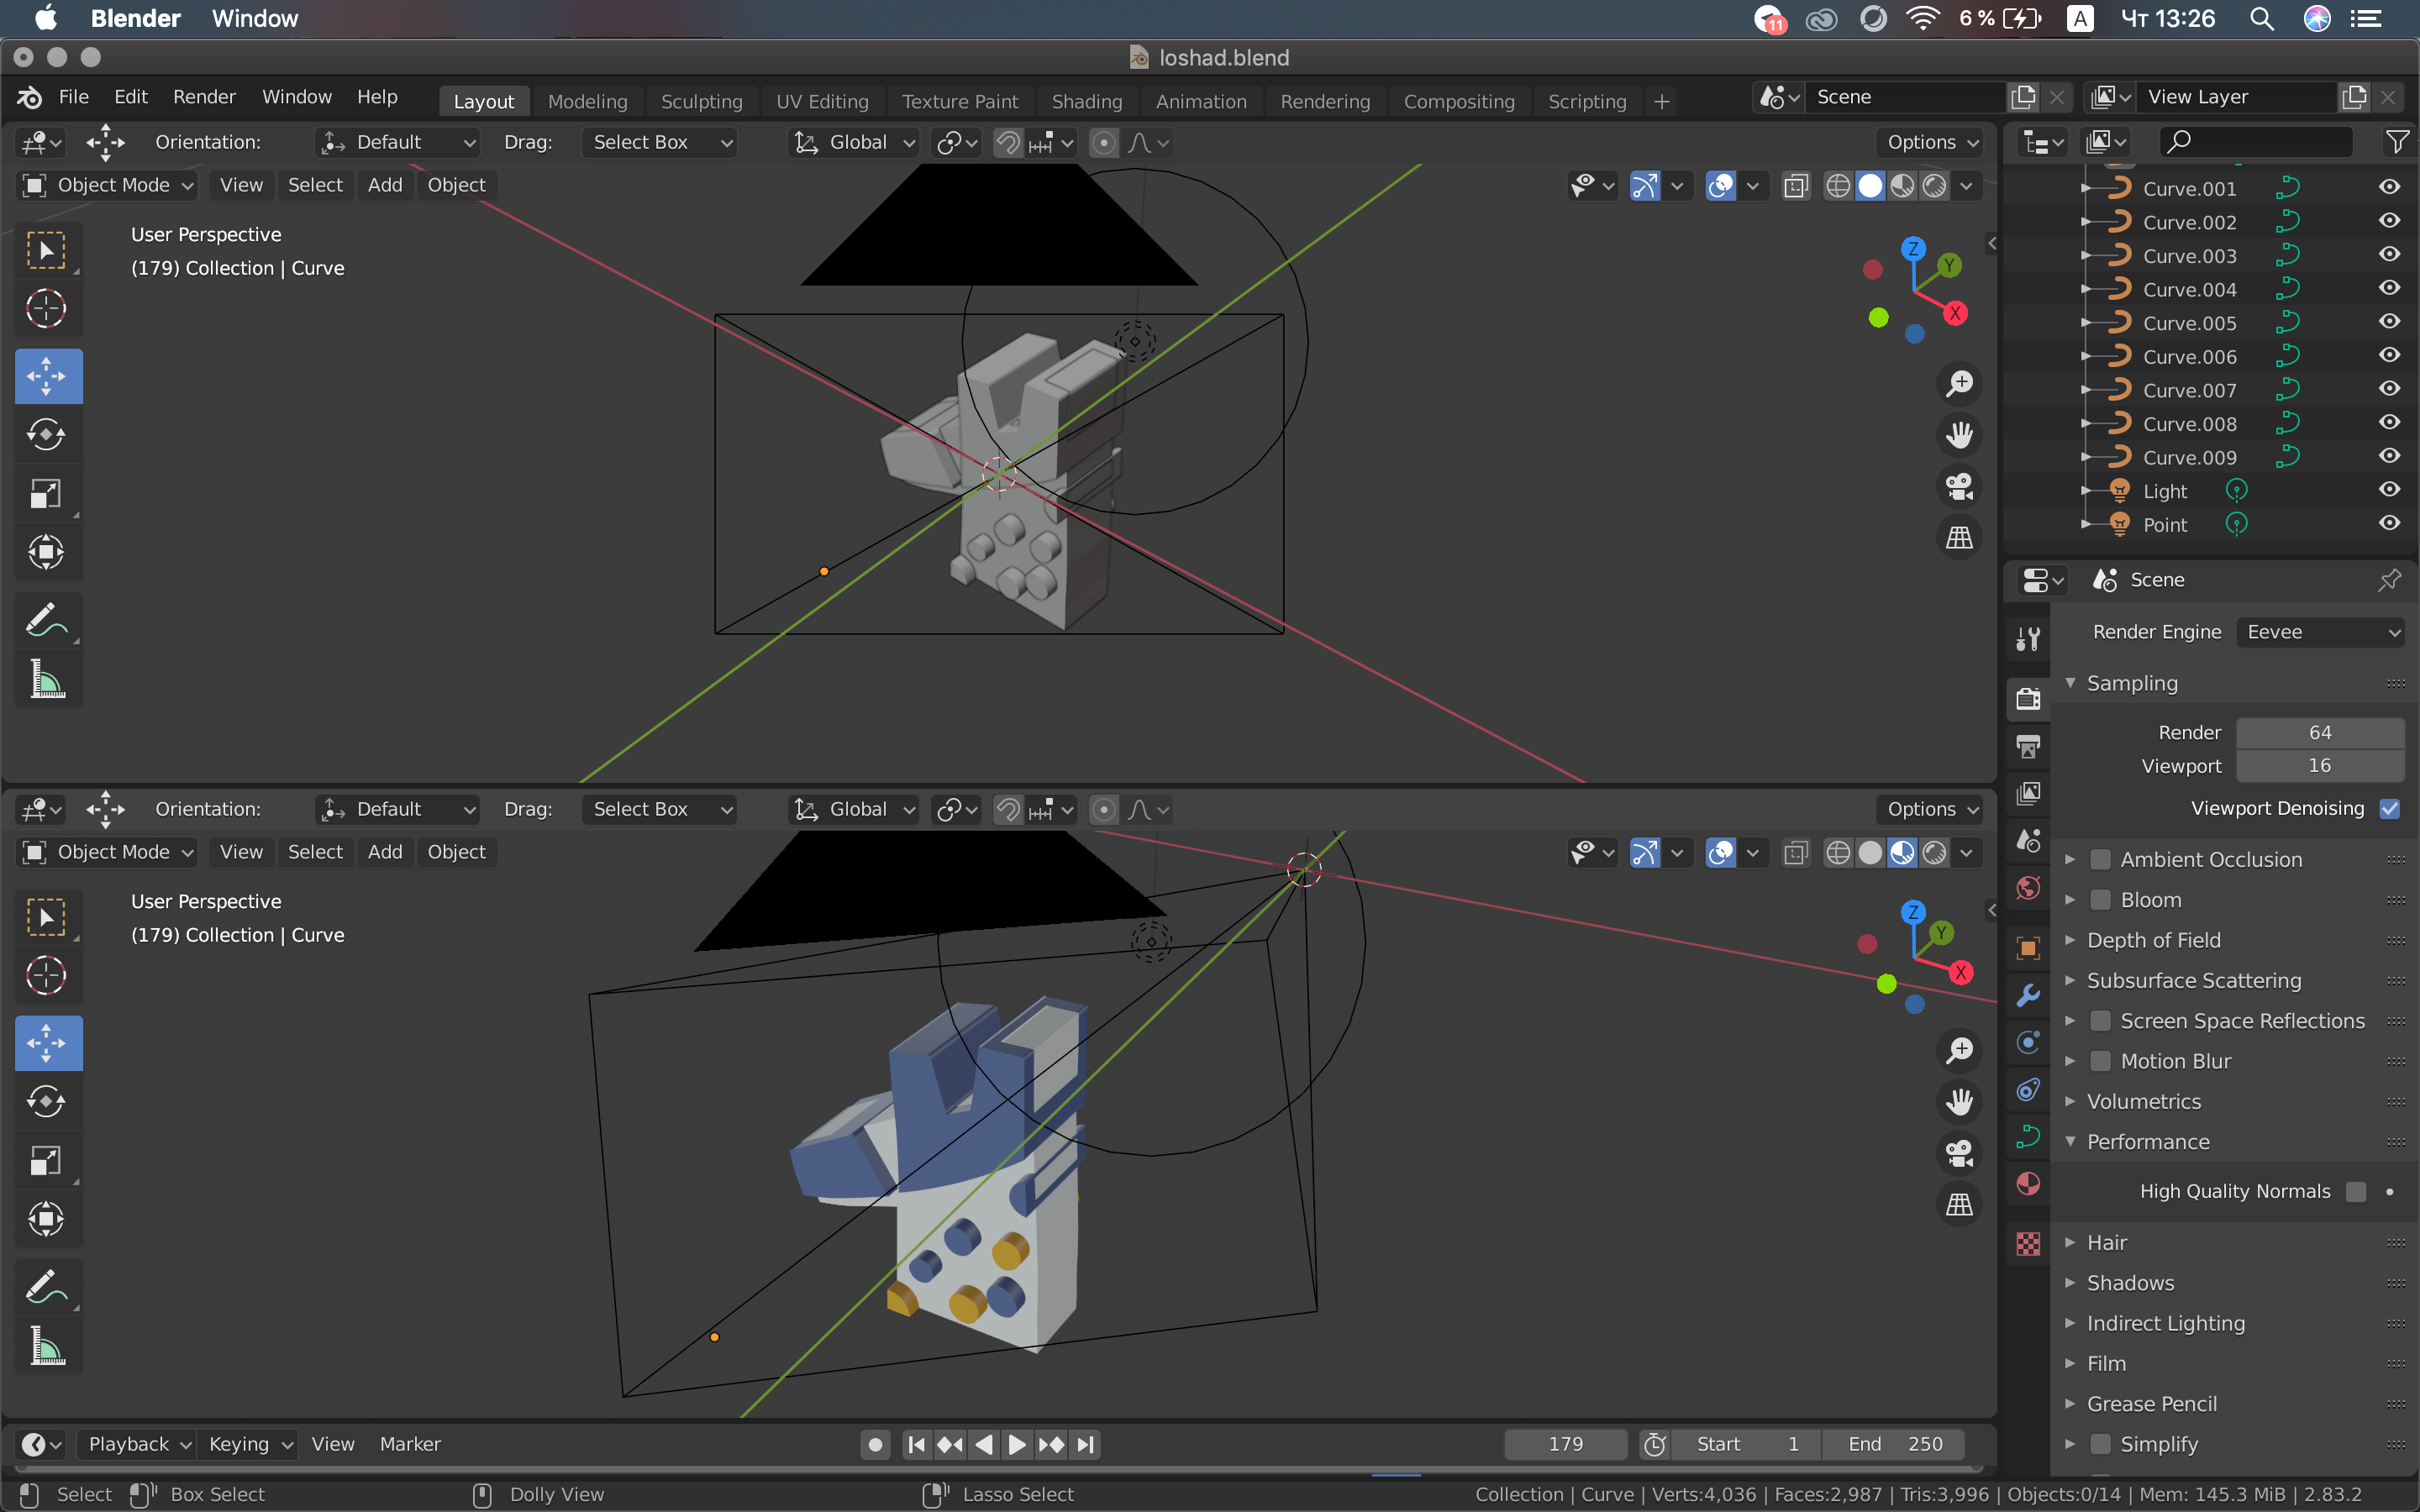Click the current frame field showing 179
This screenshot has height=1512, width=2420.
coord(1565,1444)
